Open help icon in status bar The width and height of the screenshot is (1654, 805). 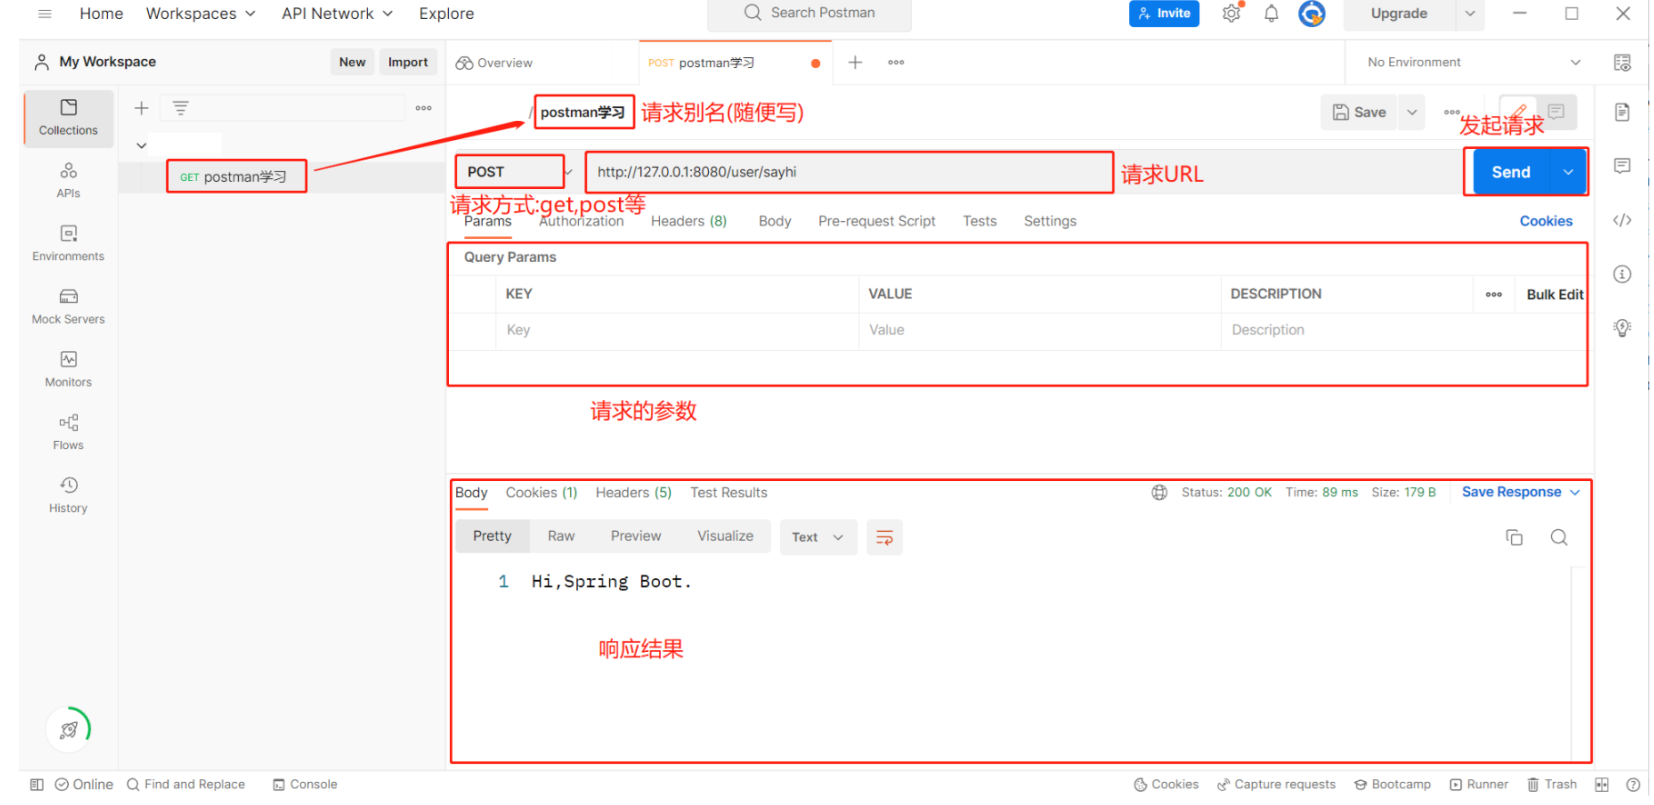click(x=1632, y=784)
